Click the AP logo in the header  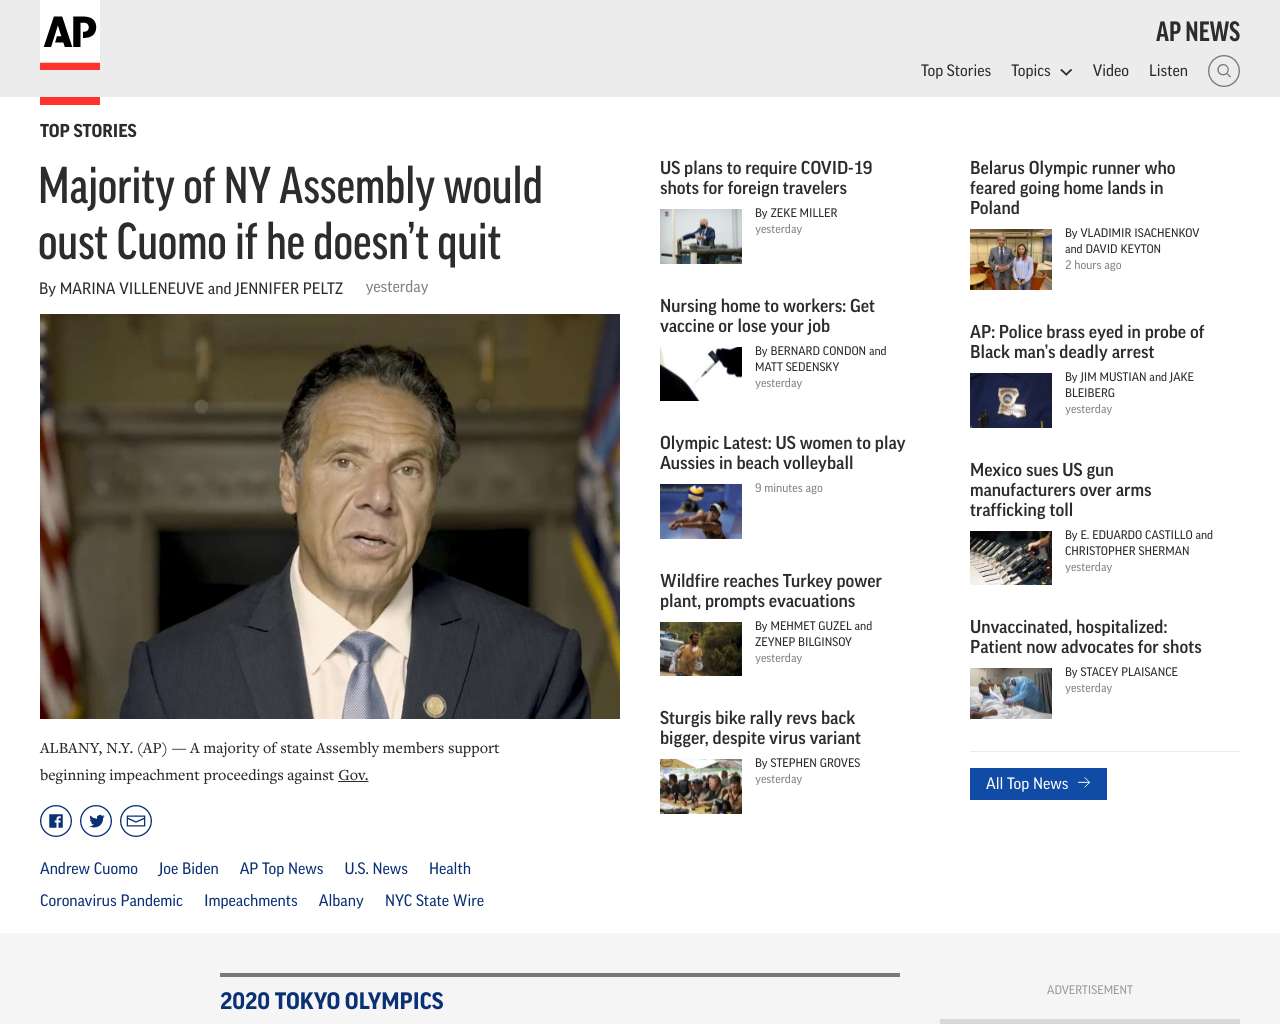point(70,35)
